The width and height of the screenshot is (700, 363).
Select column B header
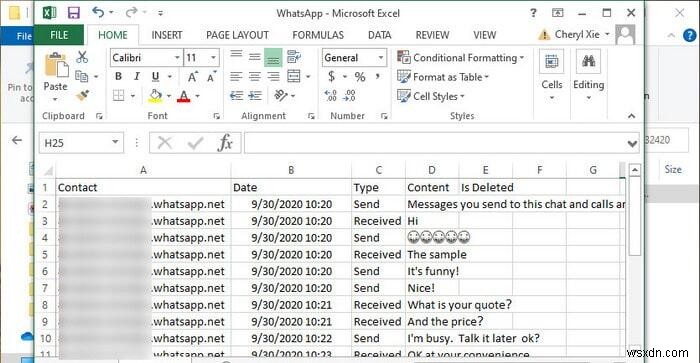[x=291, y=170]
